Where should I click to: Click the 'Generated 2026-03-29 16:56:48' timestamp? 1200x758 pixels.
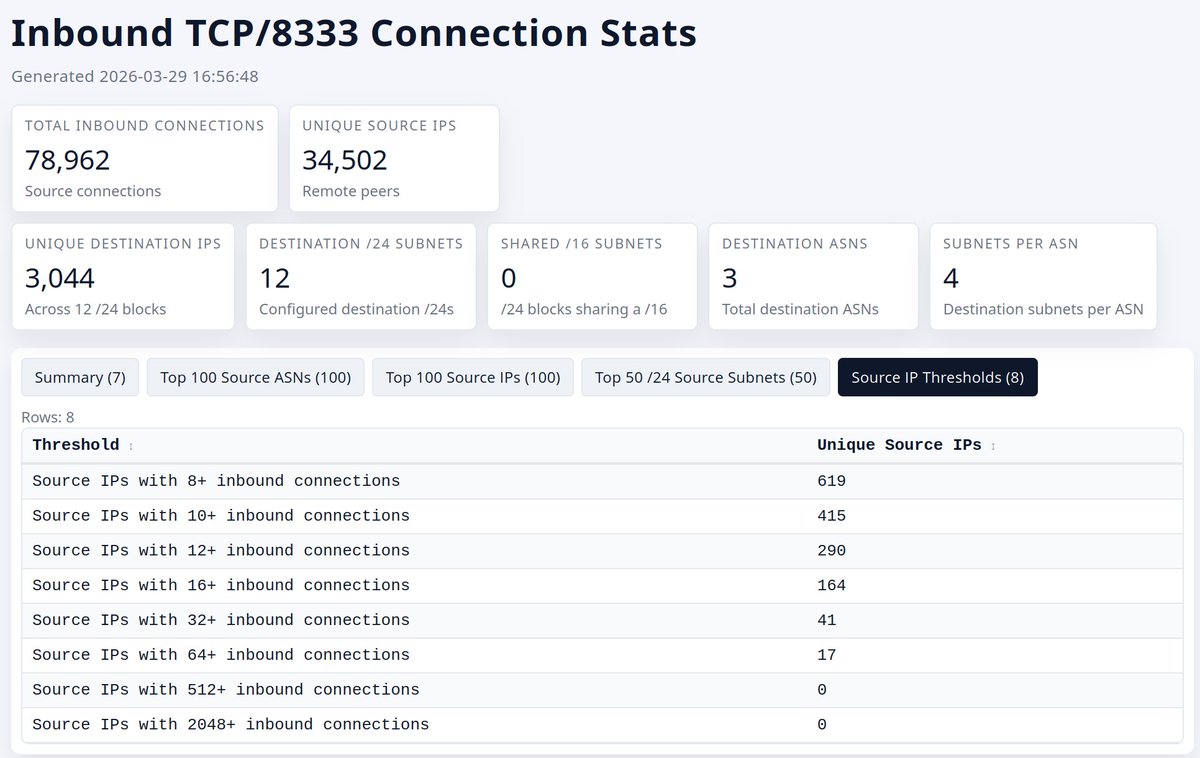point(135,76)
